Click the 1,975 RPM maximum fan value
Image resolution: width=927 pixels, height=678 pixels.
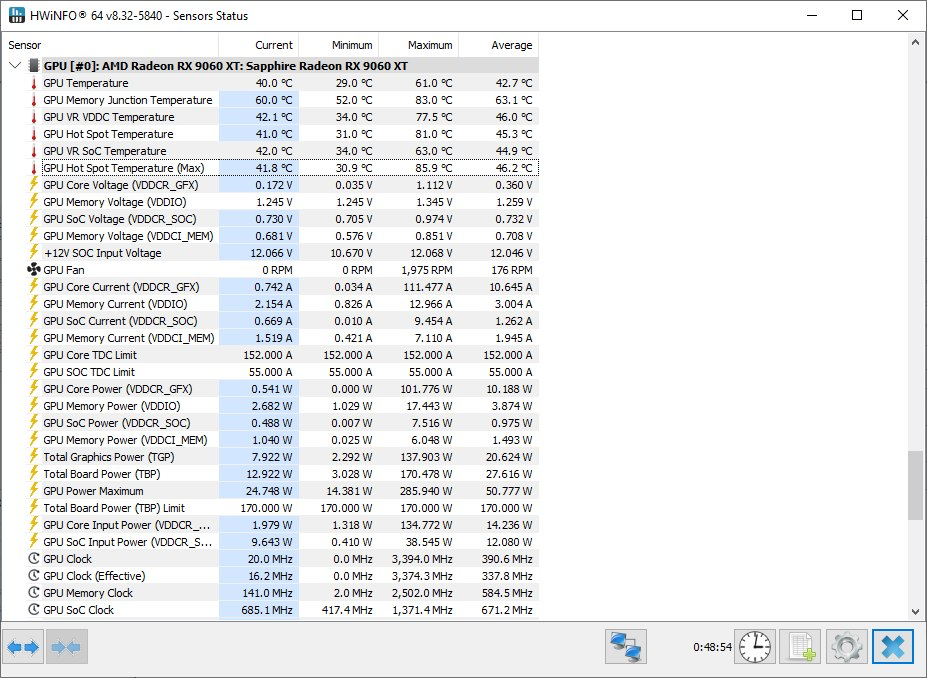point(427,270)
